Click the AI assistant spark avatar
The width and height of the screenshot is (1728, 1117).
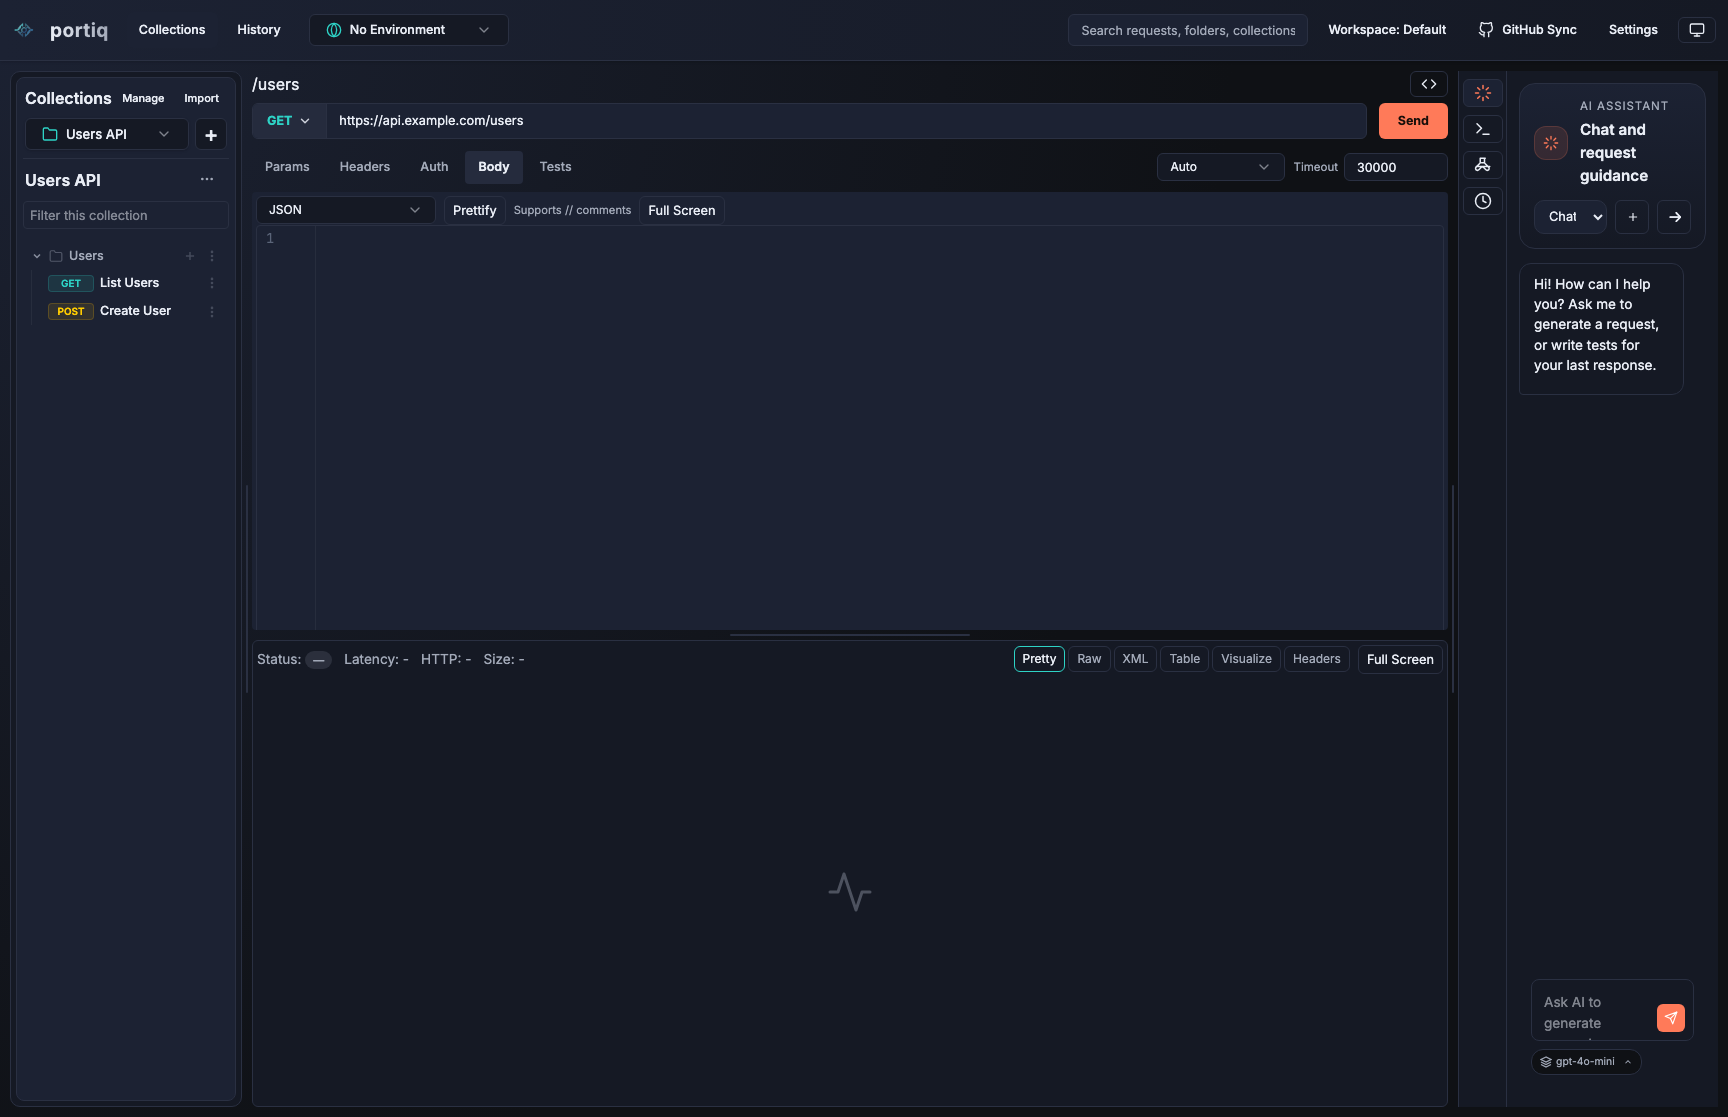click(1551, 143)
